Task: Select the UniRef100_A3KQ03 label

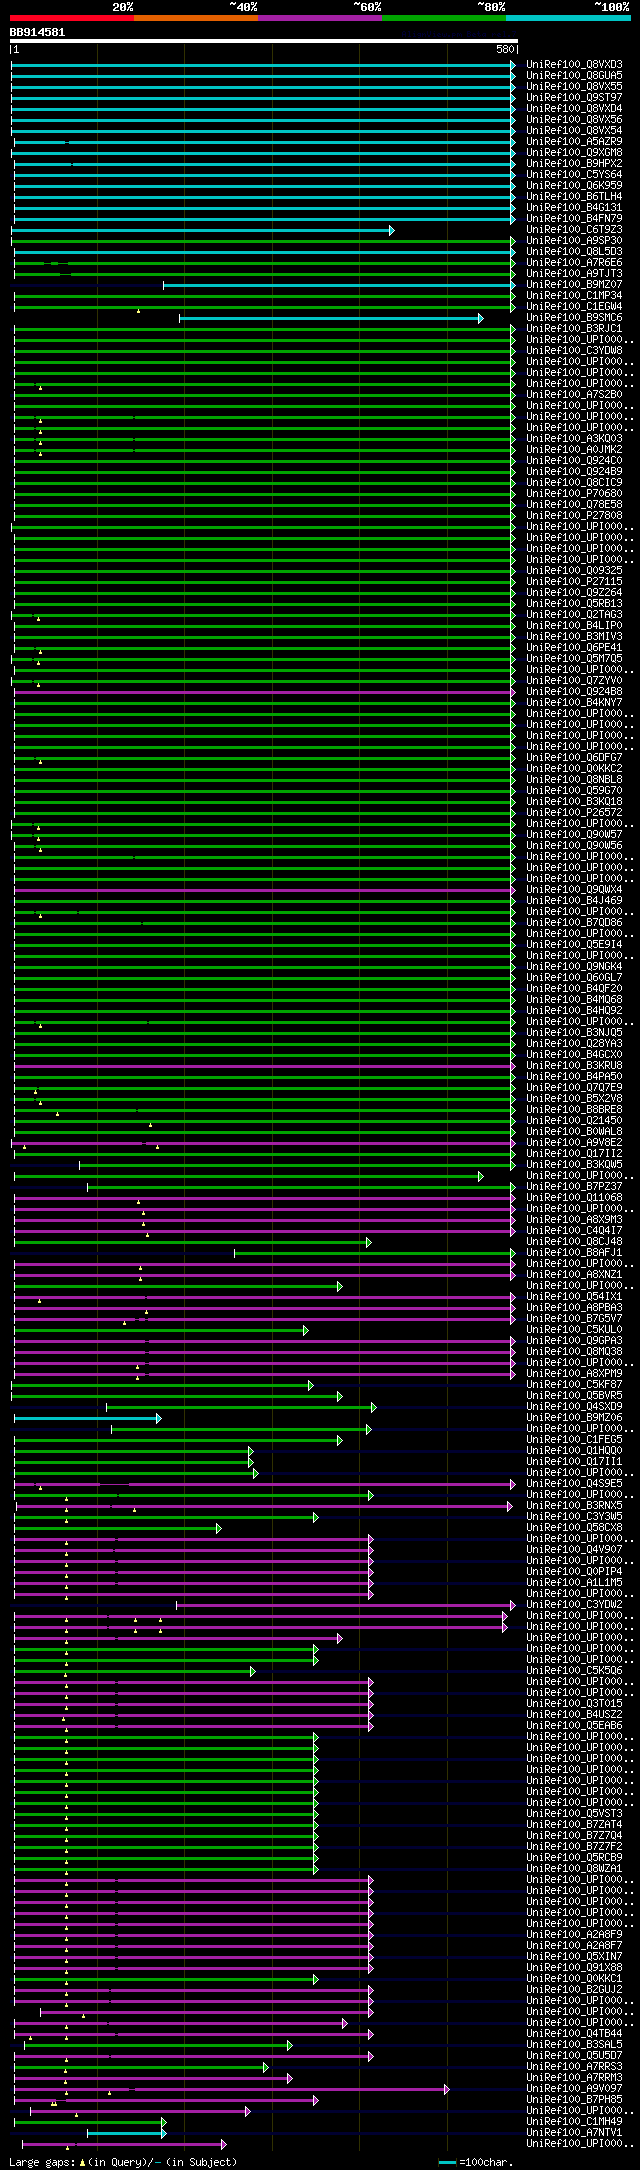Action: (x=574, y=439)
